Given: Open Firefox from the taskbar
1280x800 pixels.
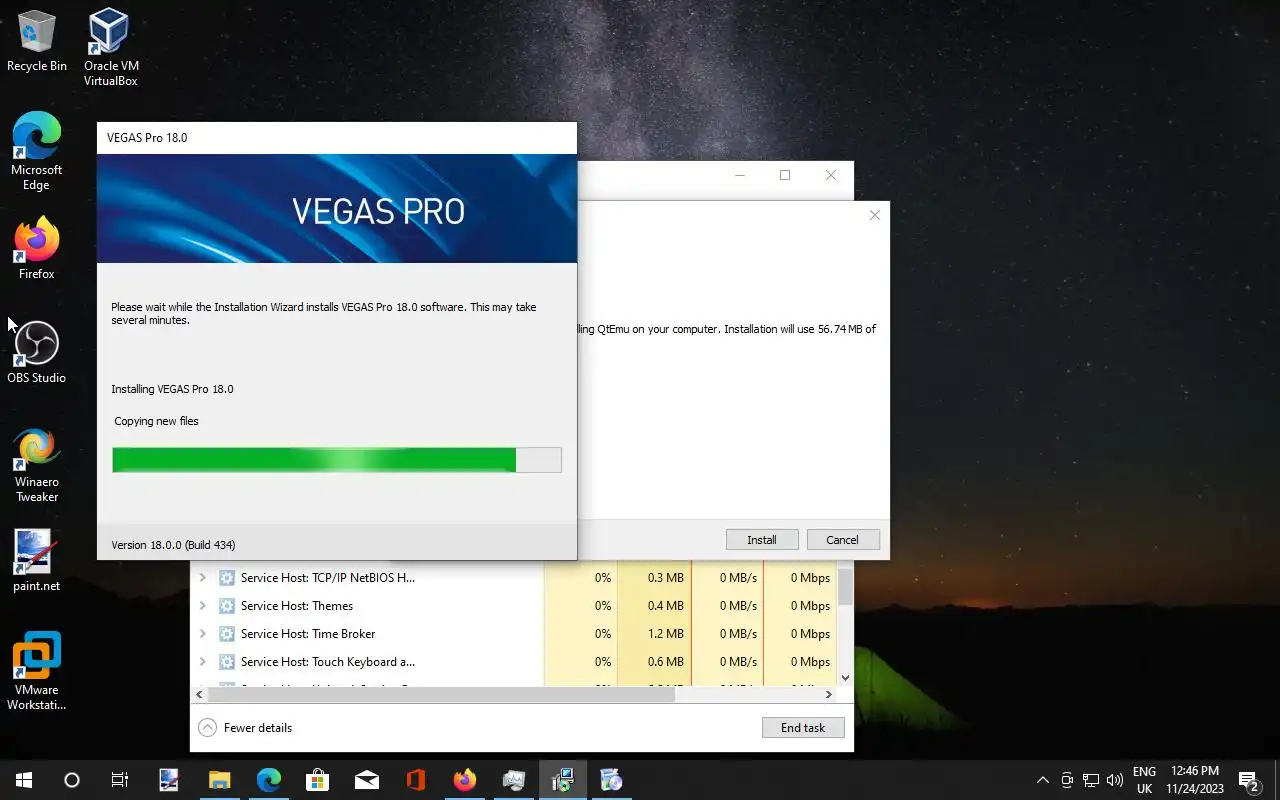Looking at the screenshot, I should (x=465, y=780).
